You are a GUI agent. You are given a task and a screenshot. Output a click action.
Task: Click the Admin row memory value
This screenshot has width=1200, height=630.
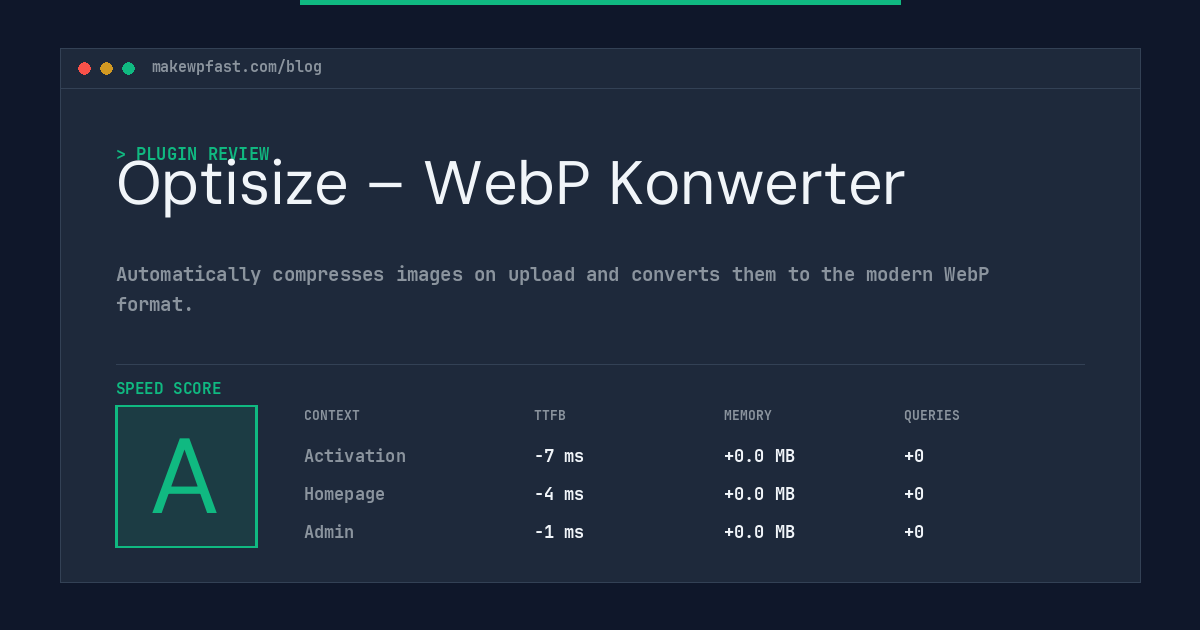pyautogui.click(x=759, y=532)
